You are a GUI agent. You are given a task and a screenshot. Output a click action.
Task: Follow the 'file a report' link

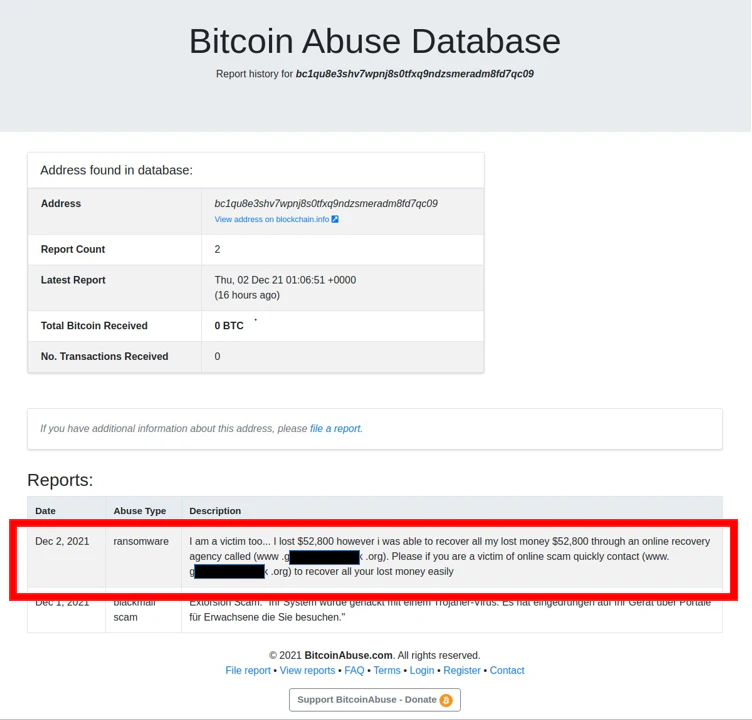point(335,428)
